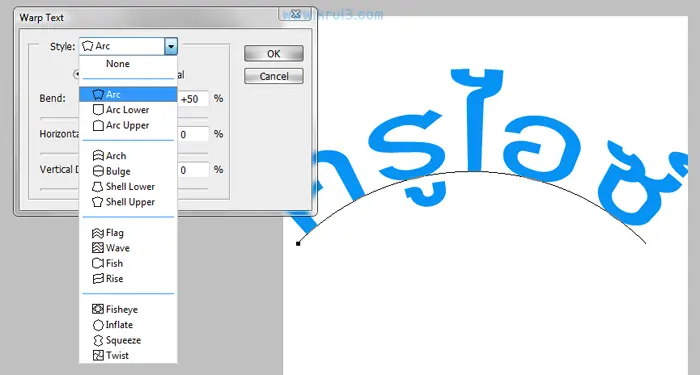Image resolution: width=700 pixels, height=375 pixels.
Task: Choose the Wave warp icon
Action: point(98,248)
